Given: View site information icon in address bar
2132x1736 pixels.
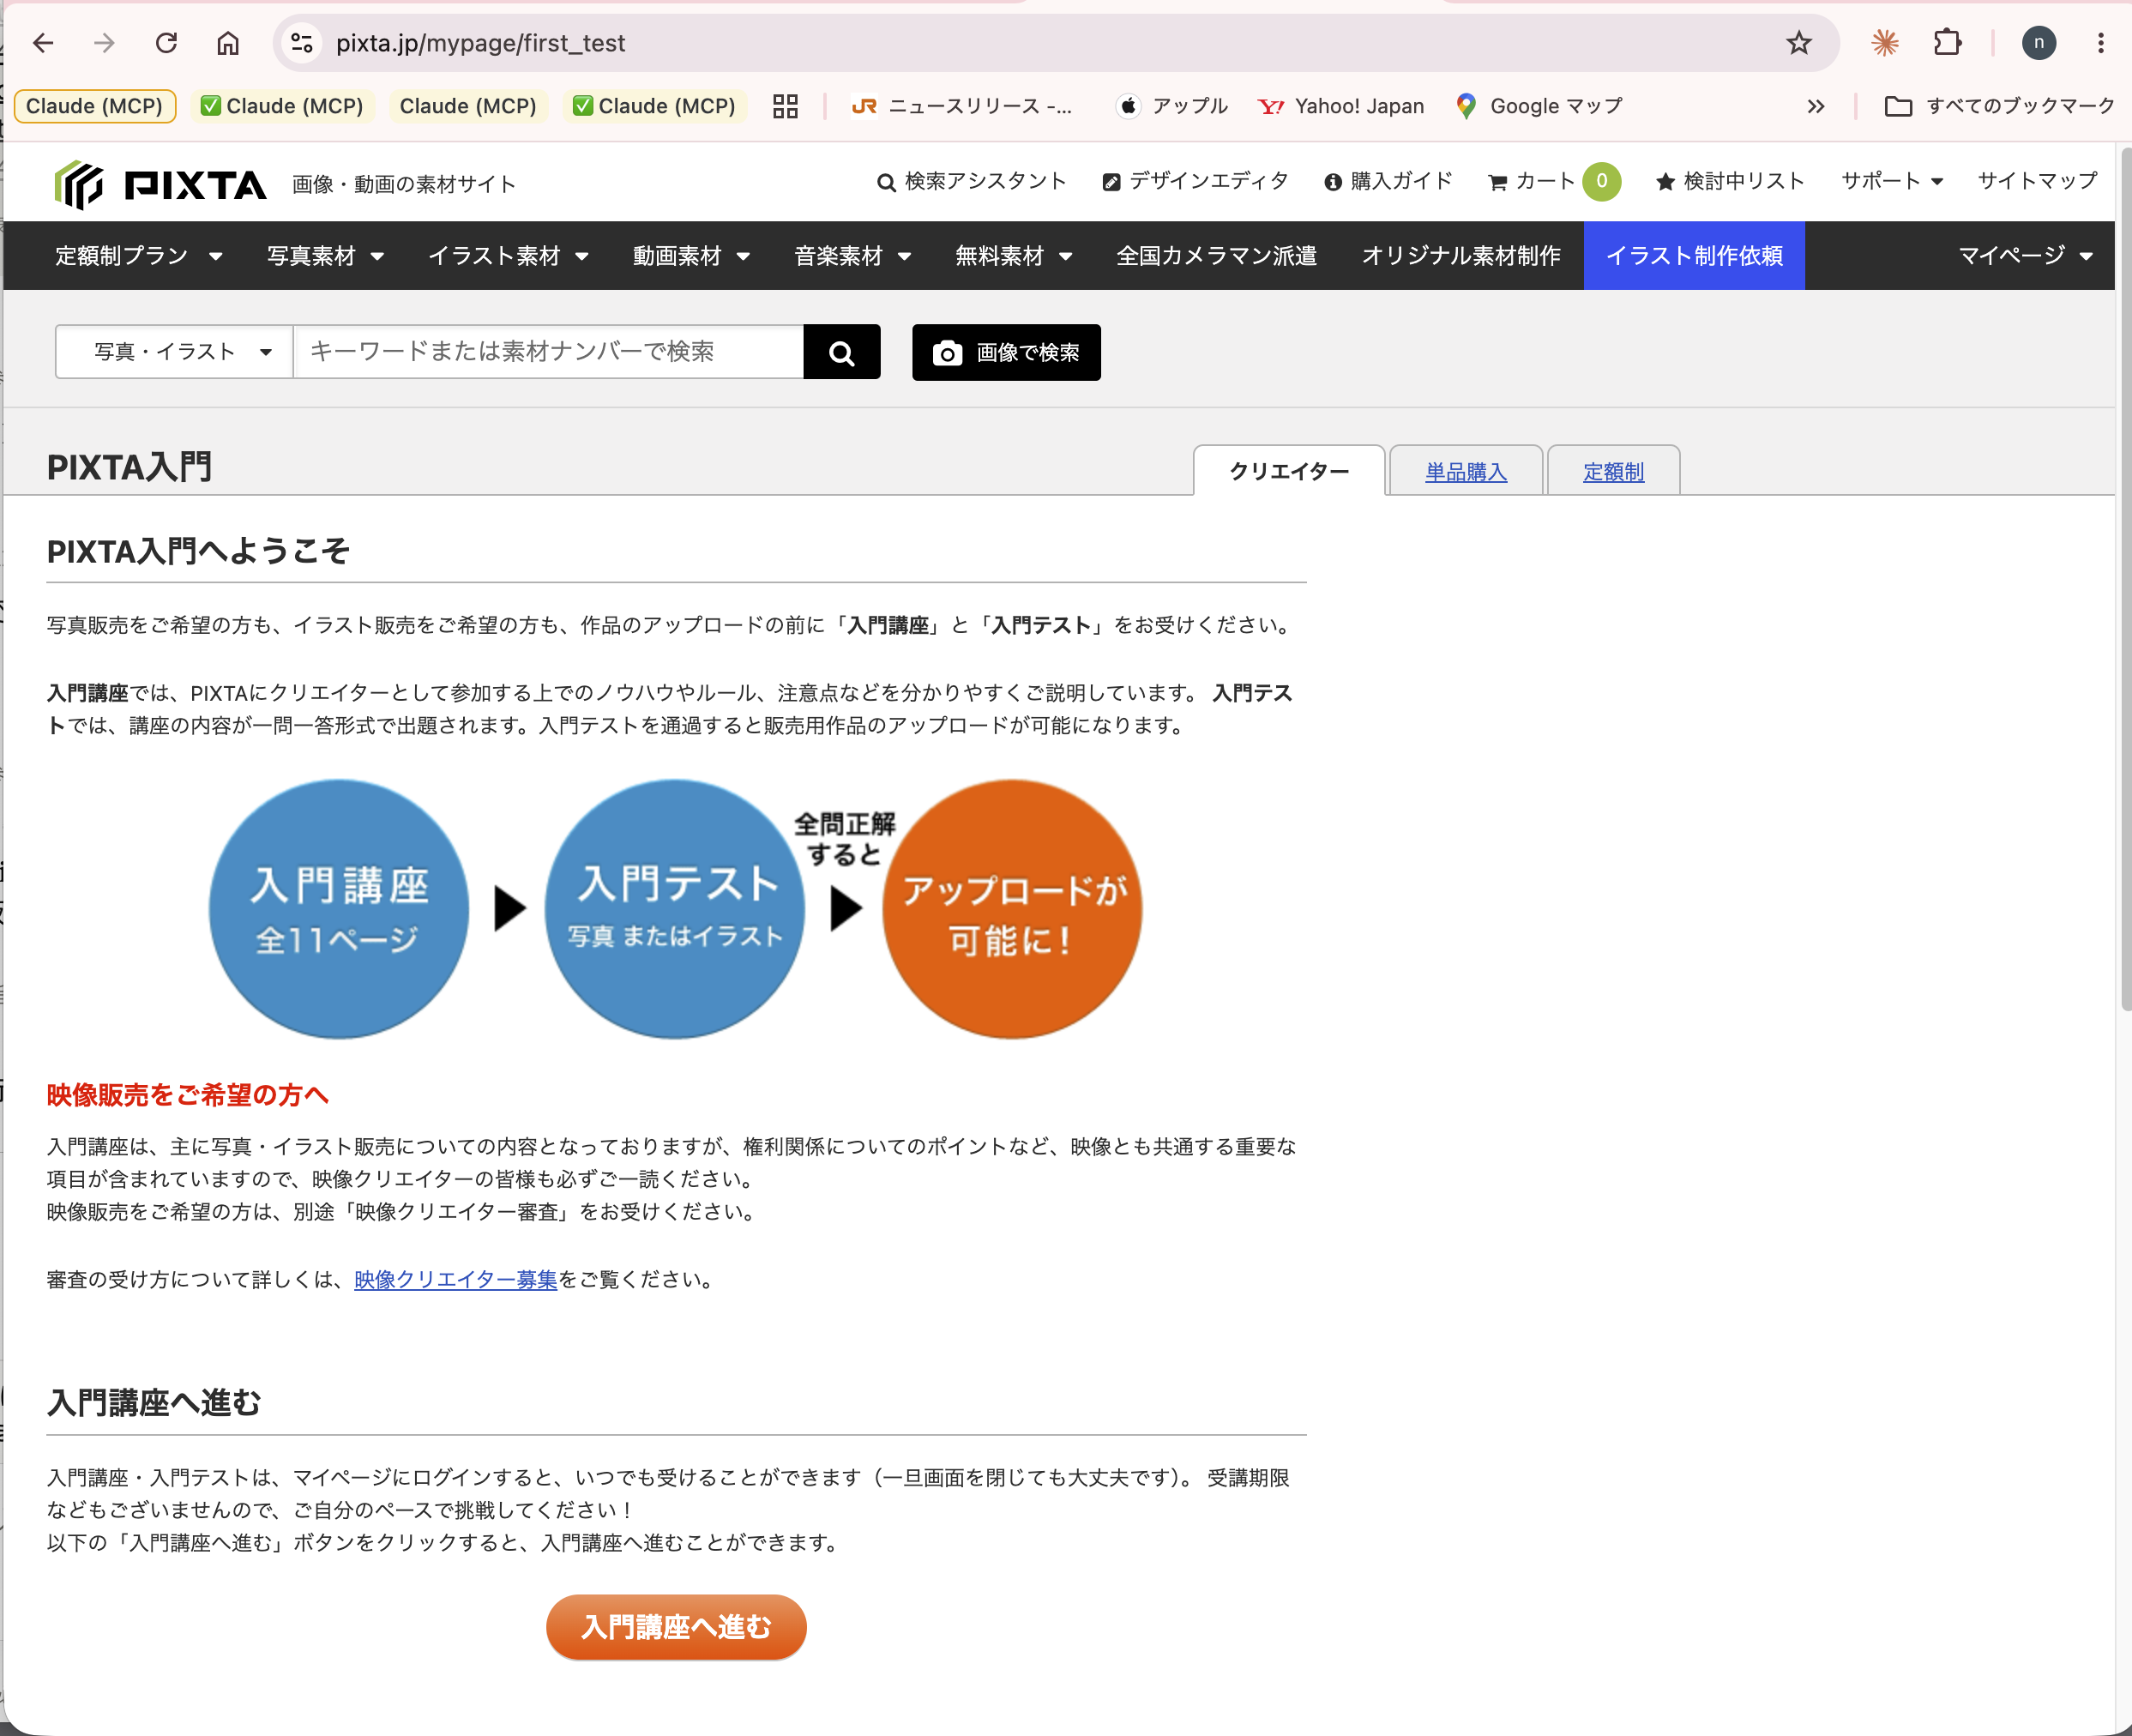Looking at the screenshot, I should coord(301,43).
